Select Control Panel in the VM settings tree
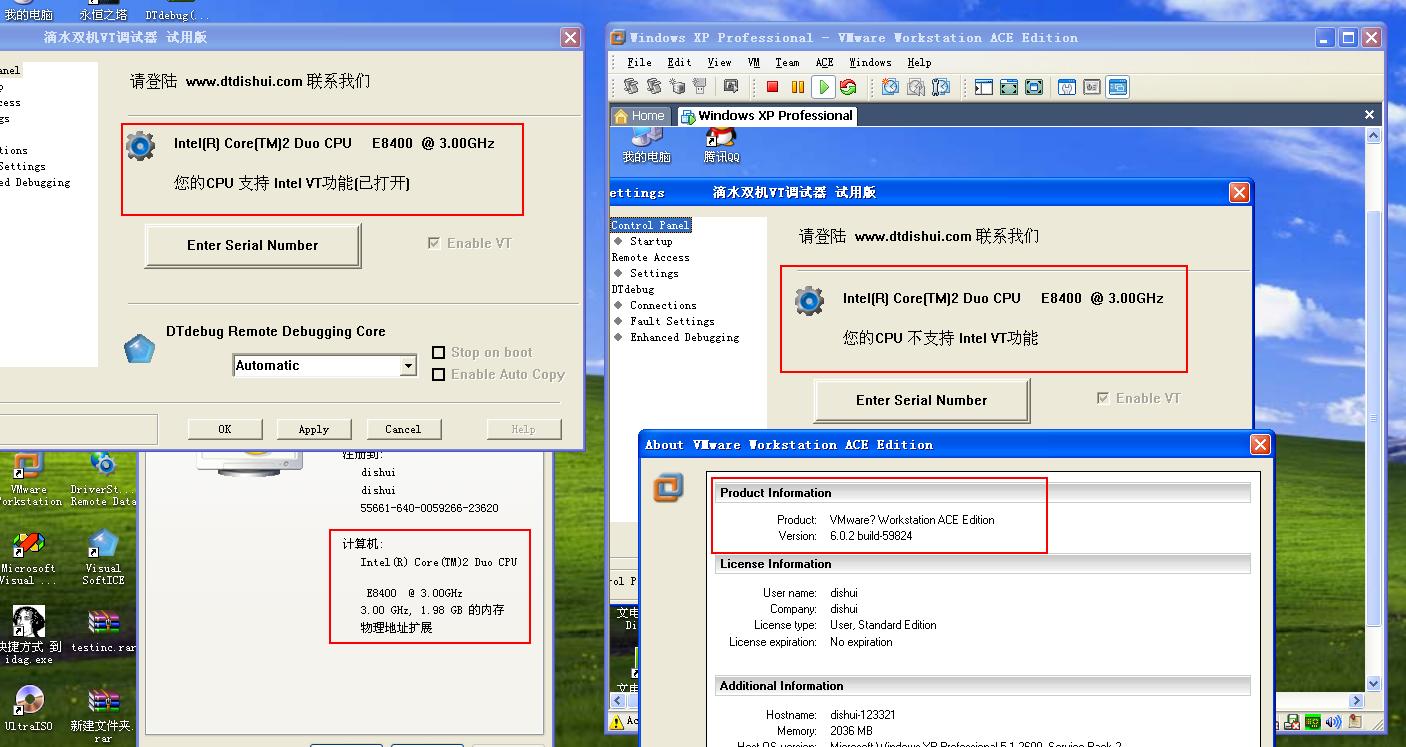This screenshot has height=747, width=1406. pos(651,225)
